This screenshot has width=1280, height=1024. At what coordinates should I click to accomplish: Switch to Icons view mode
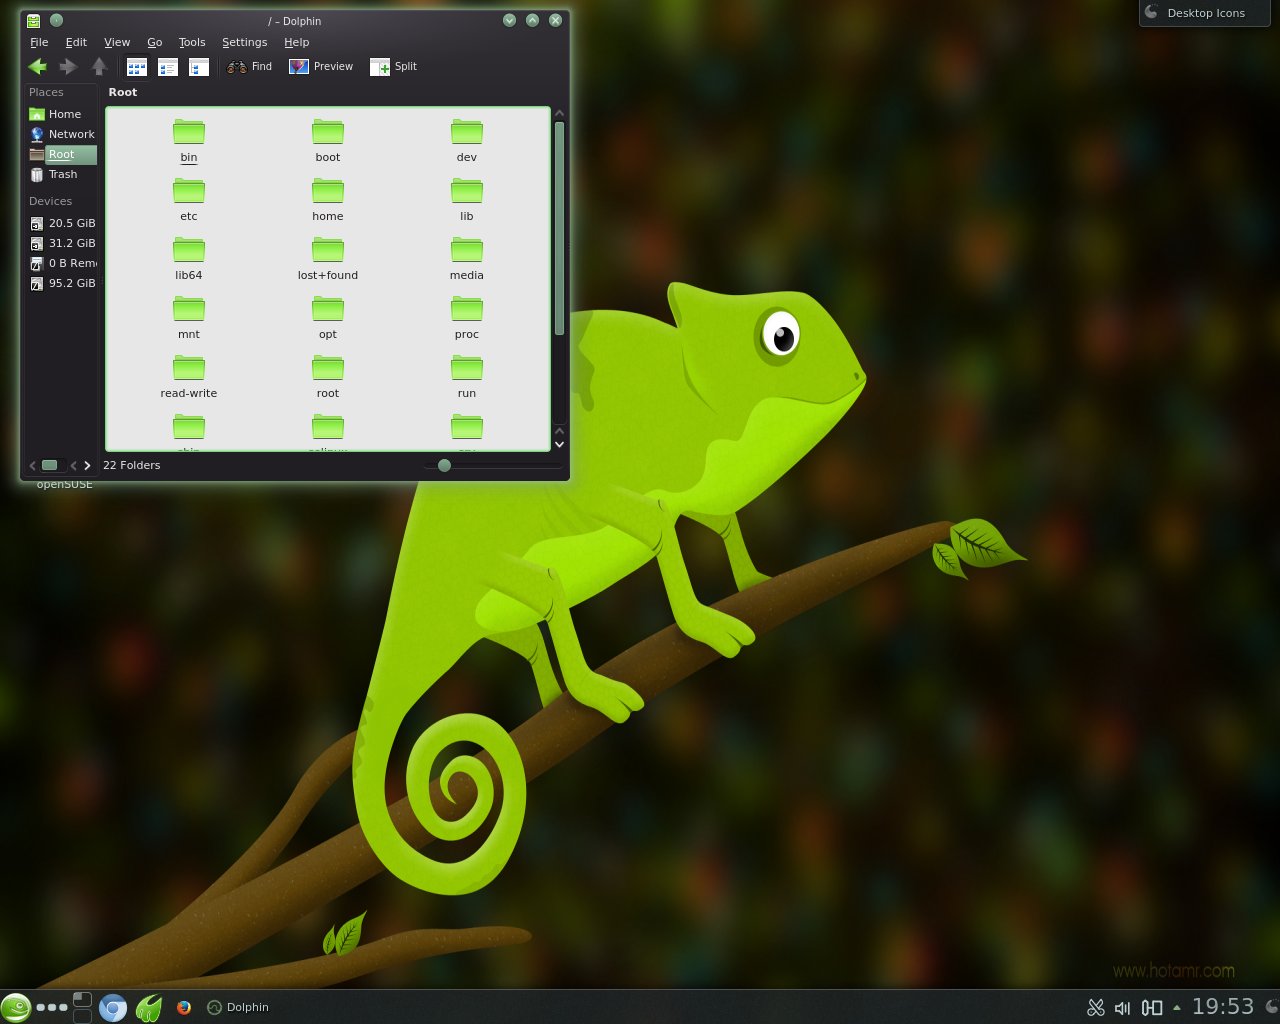point(137,67)
